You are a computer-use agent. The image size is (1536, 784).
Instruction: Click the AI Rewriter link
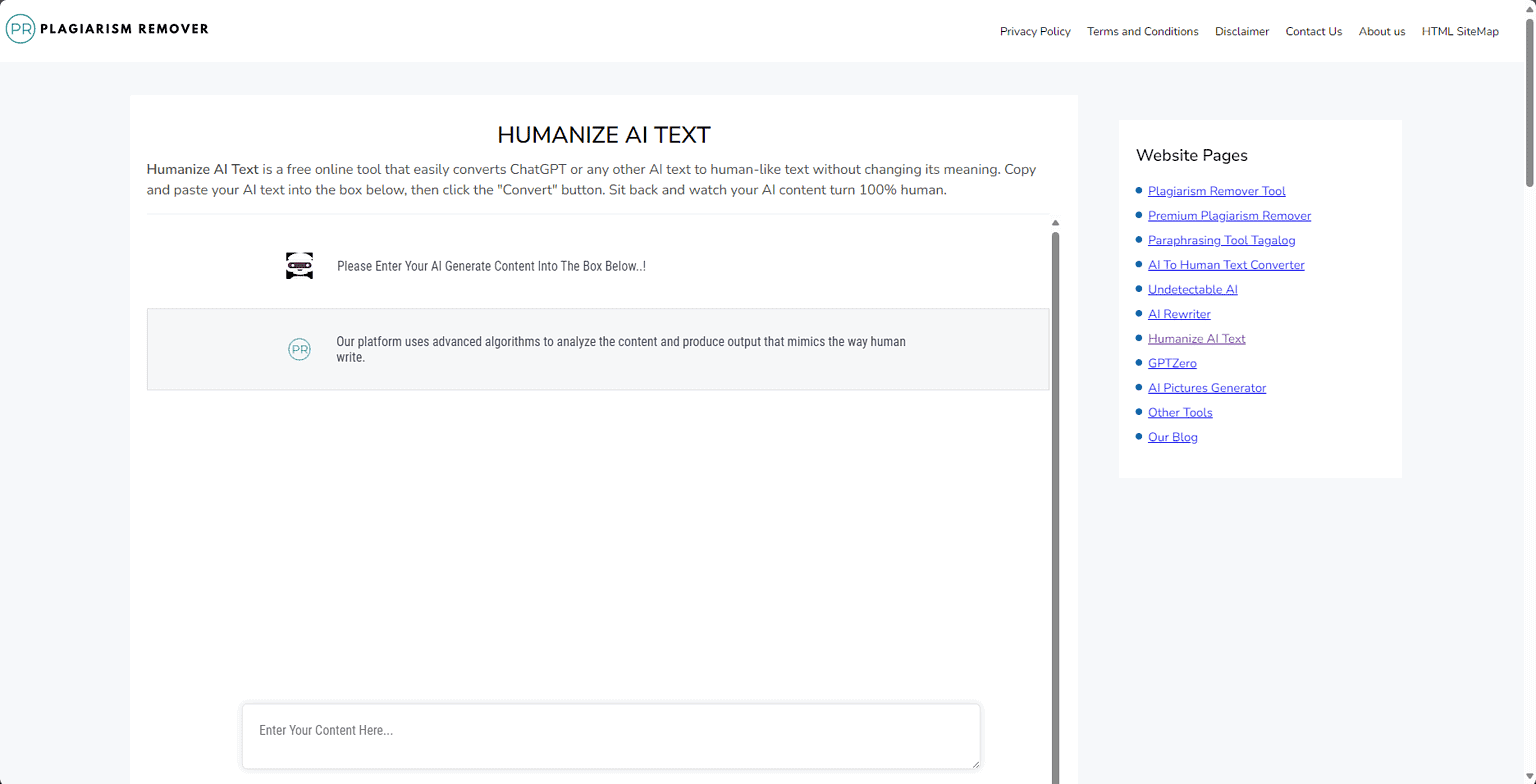(1179, 313)
